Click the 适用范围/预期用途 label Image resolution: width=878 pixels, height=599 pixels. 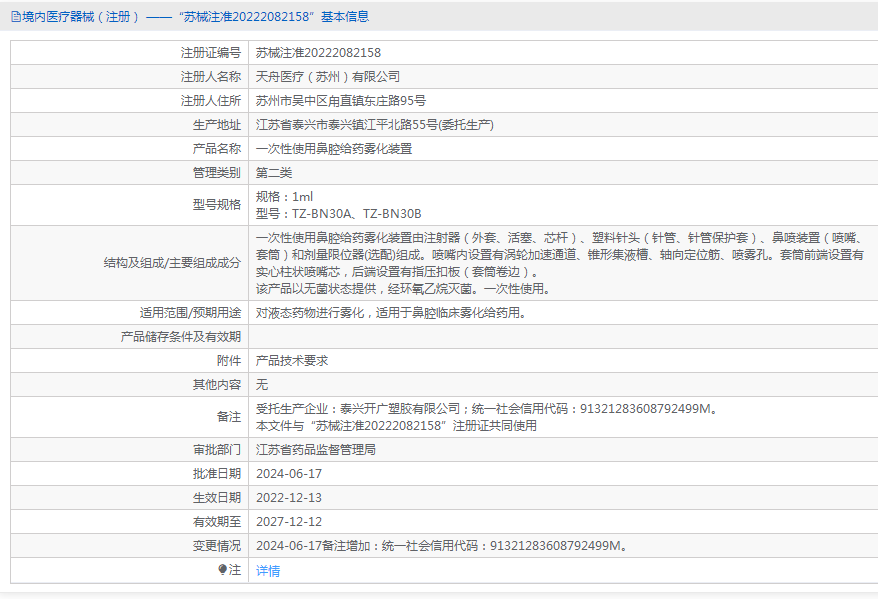[190, 313]
